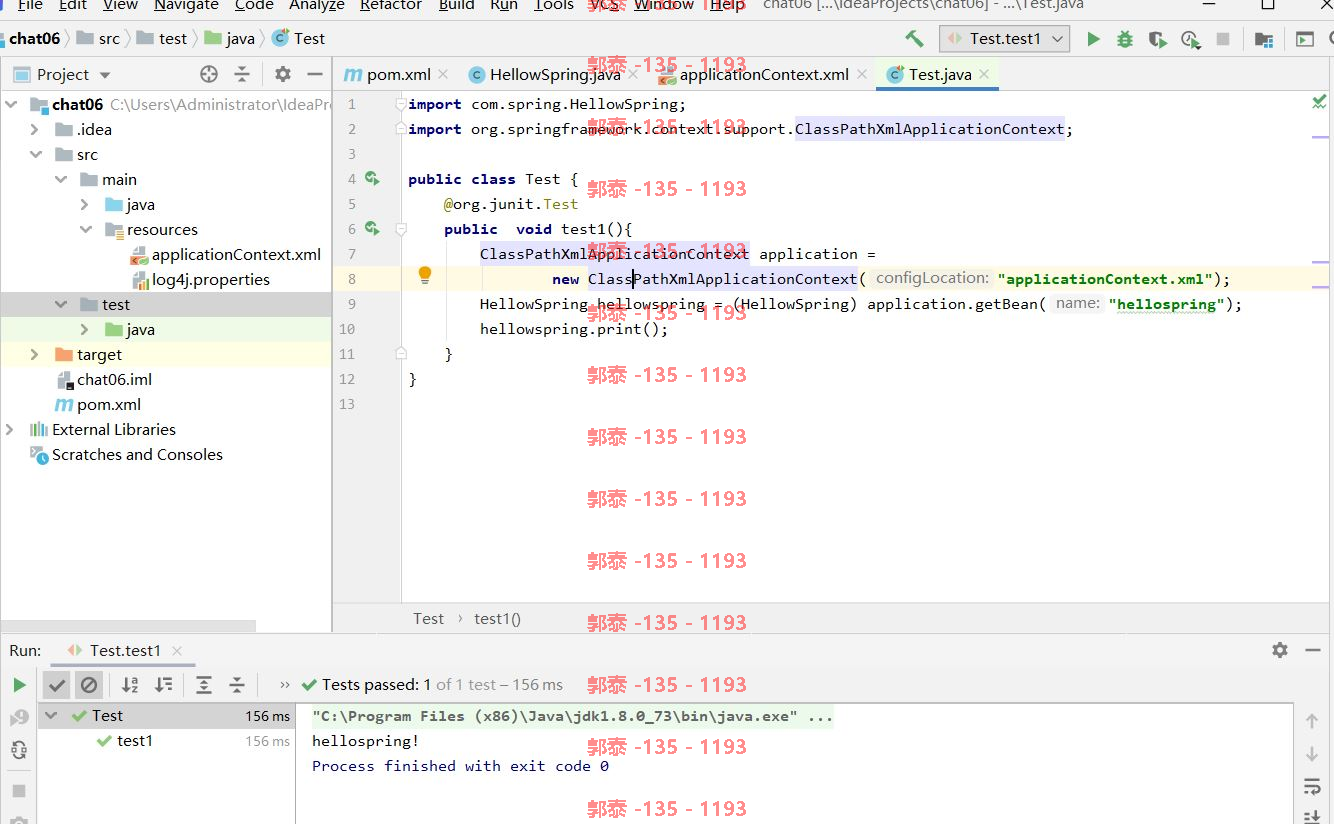
Task: Collapse the Test node in results
Action: 52,716
